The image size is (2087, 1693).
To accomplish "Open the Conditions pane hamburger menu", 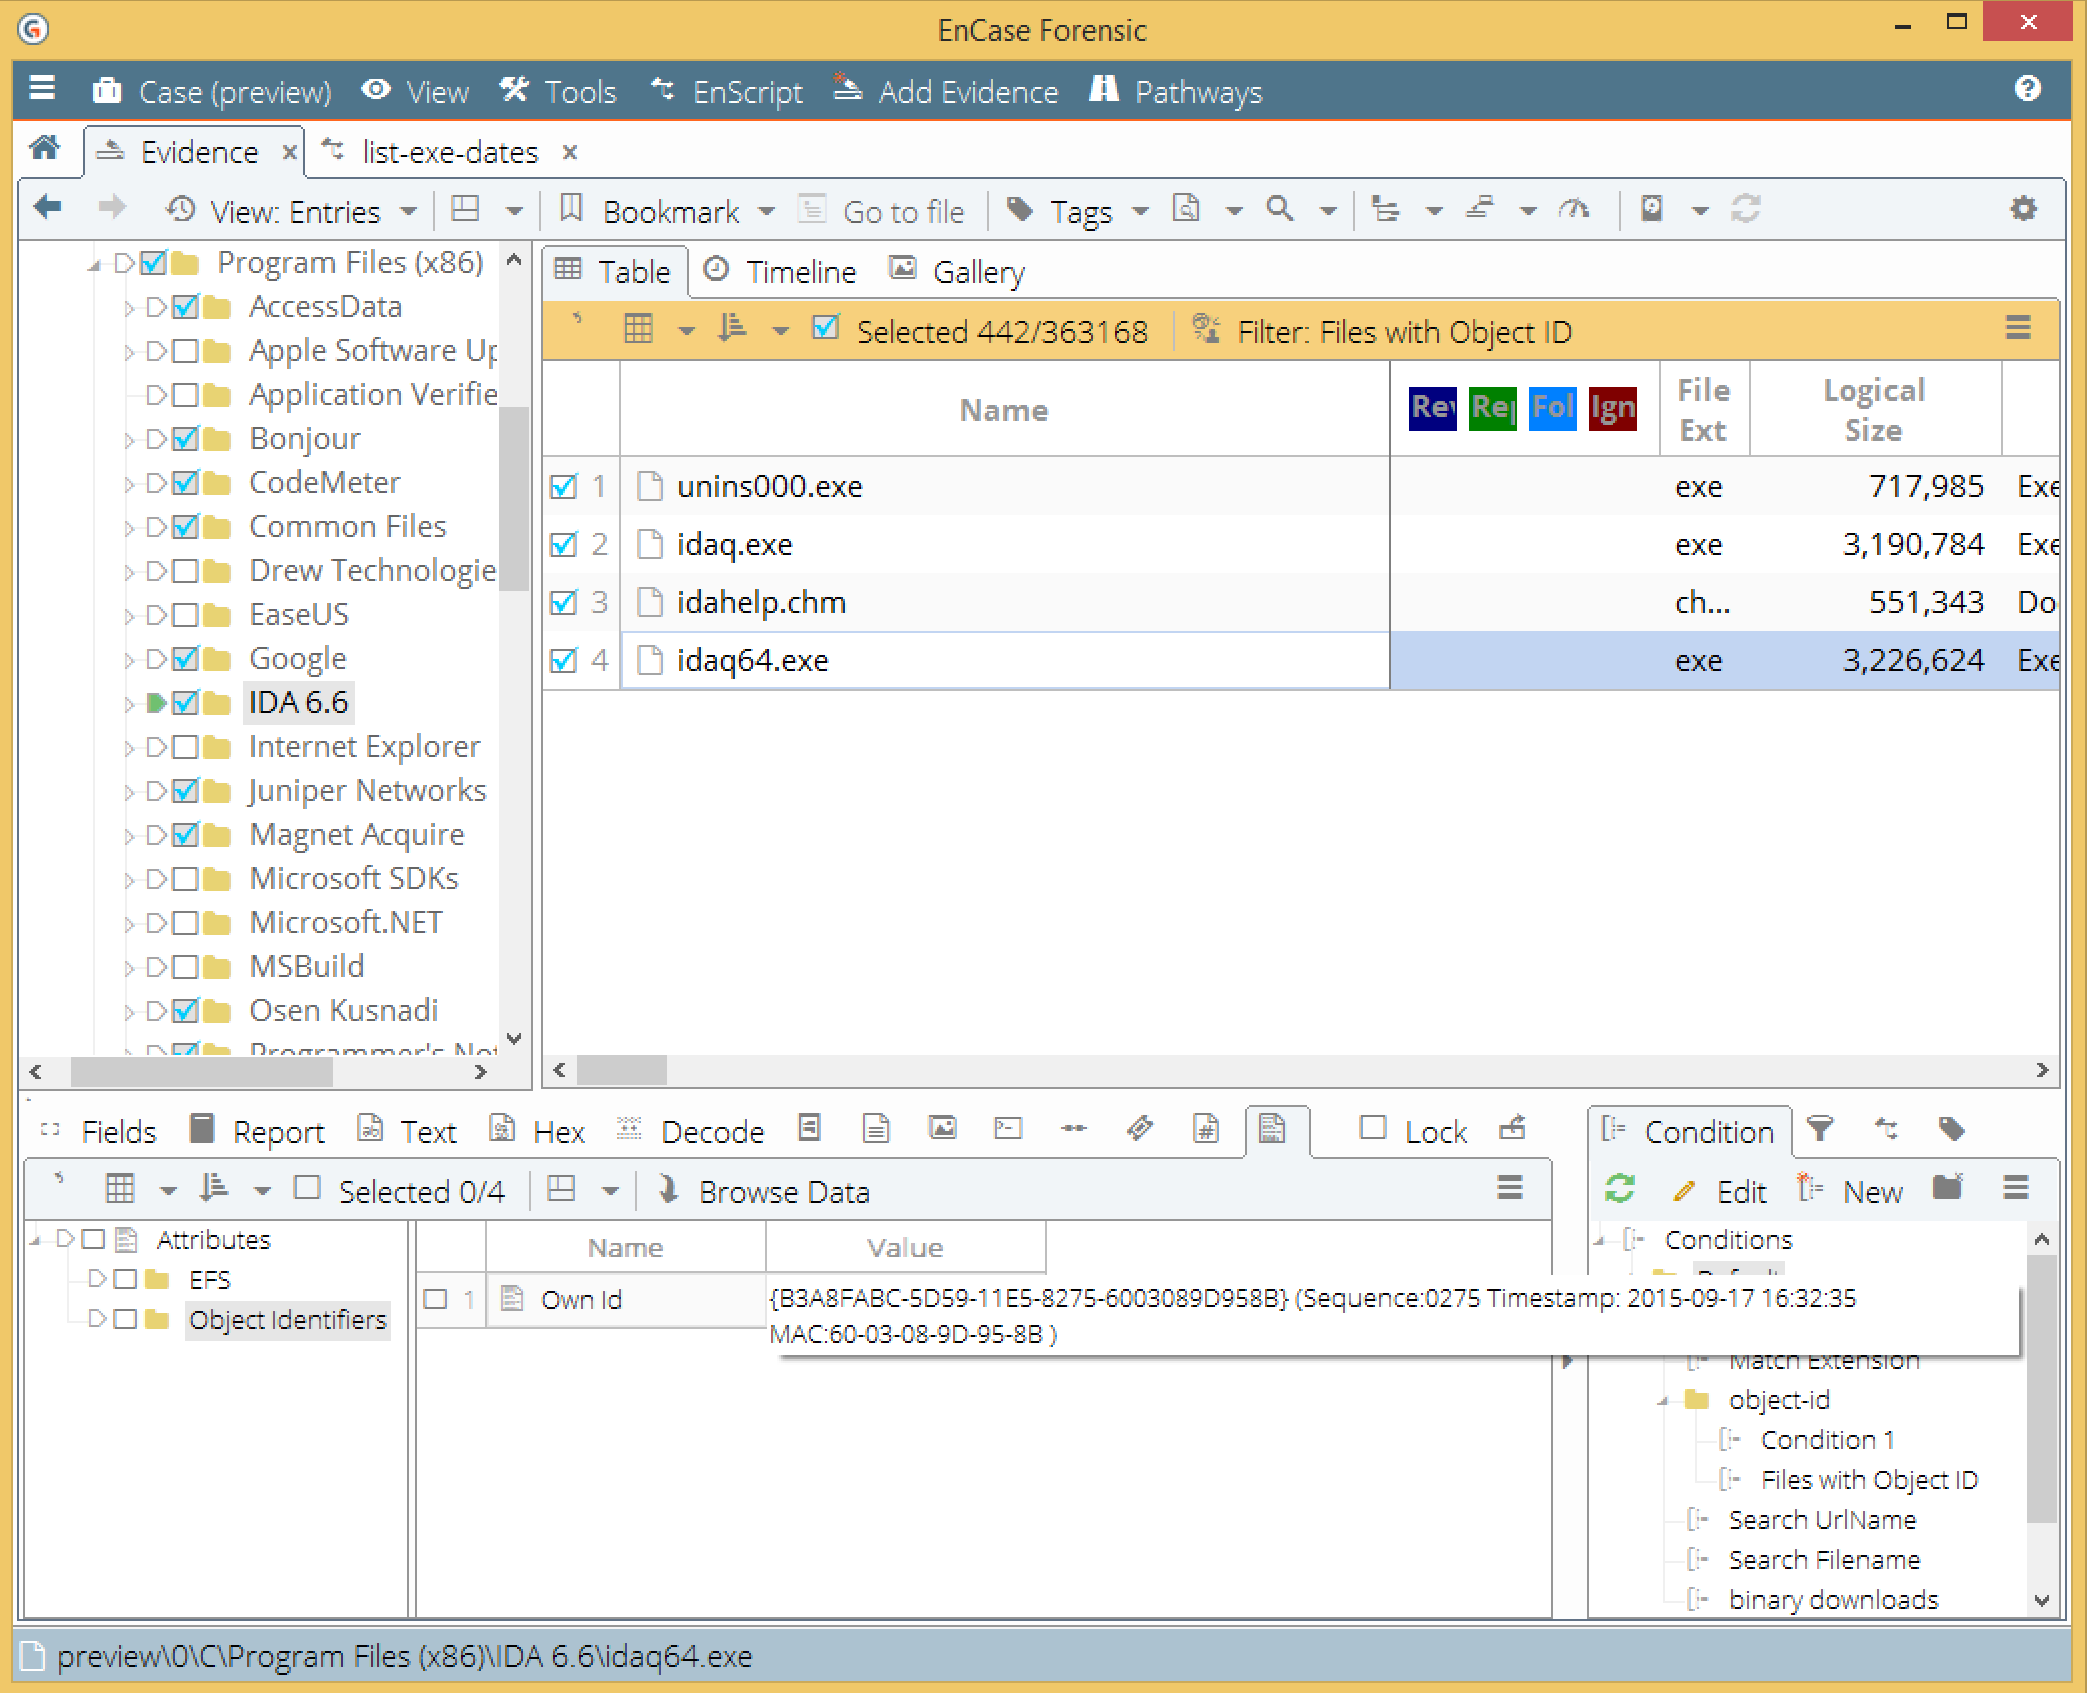I will [x=2016, y=1188].
